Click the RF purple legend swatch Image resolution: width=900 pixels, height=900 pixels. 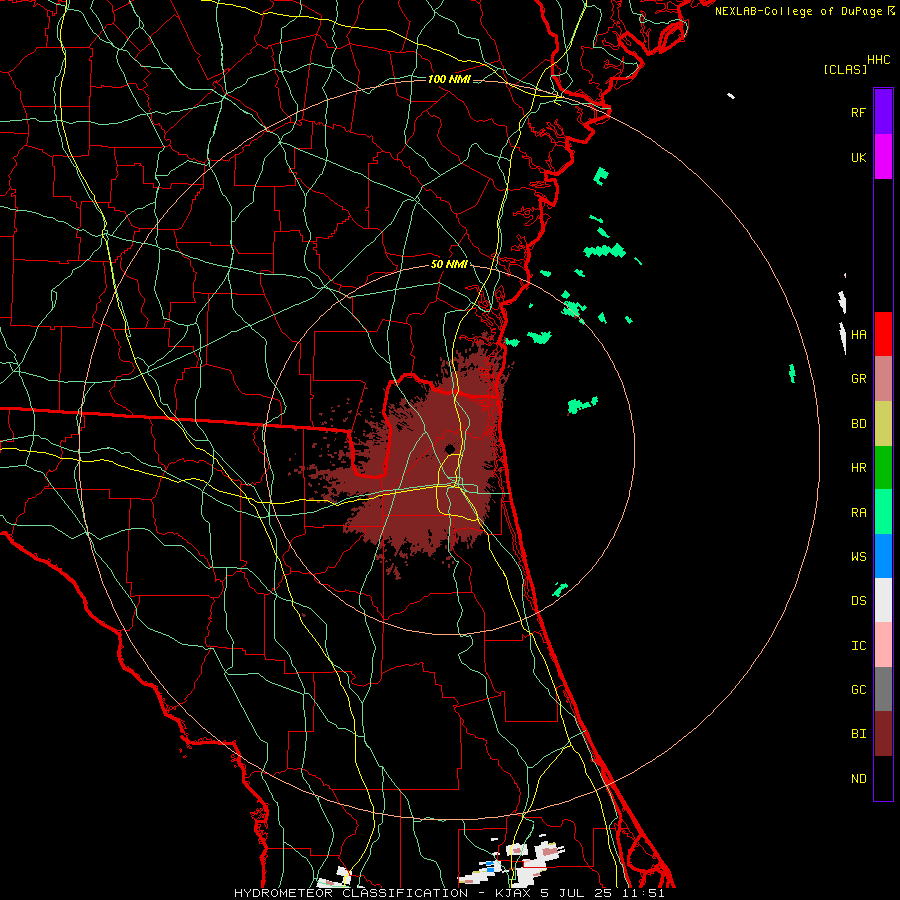(x=883, y=112)
